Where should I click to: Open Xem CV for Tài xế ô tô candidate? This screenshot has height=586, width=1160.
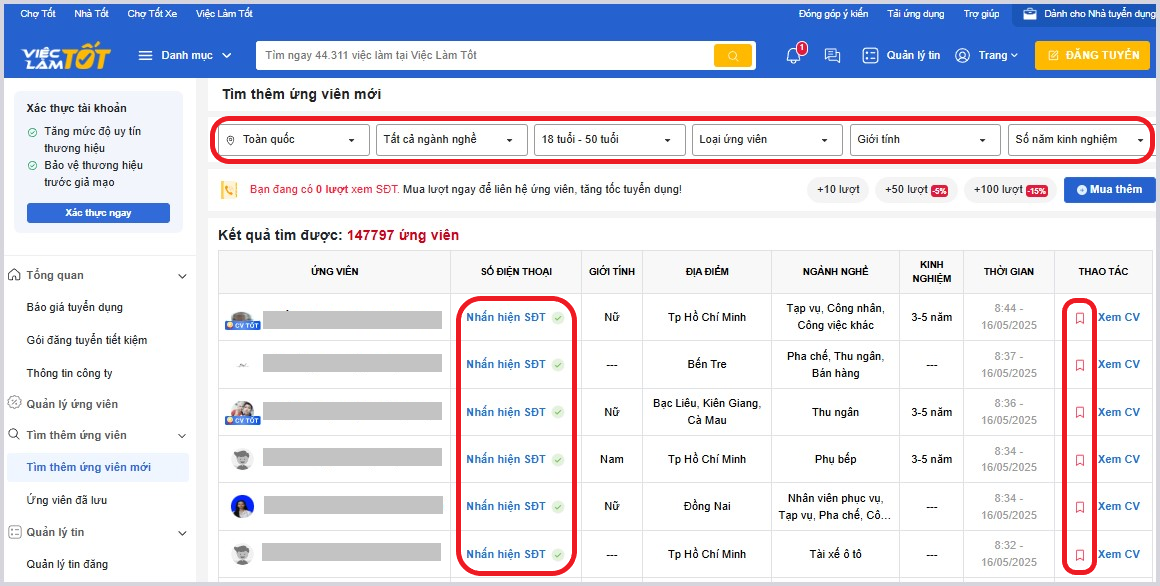1119,554
